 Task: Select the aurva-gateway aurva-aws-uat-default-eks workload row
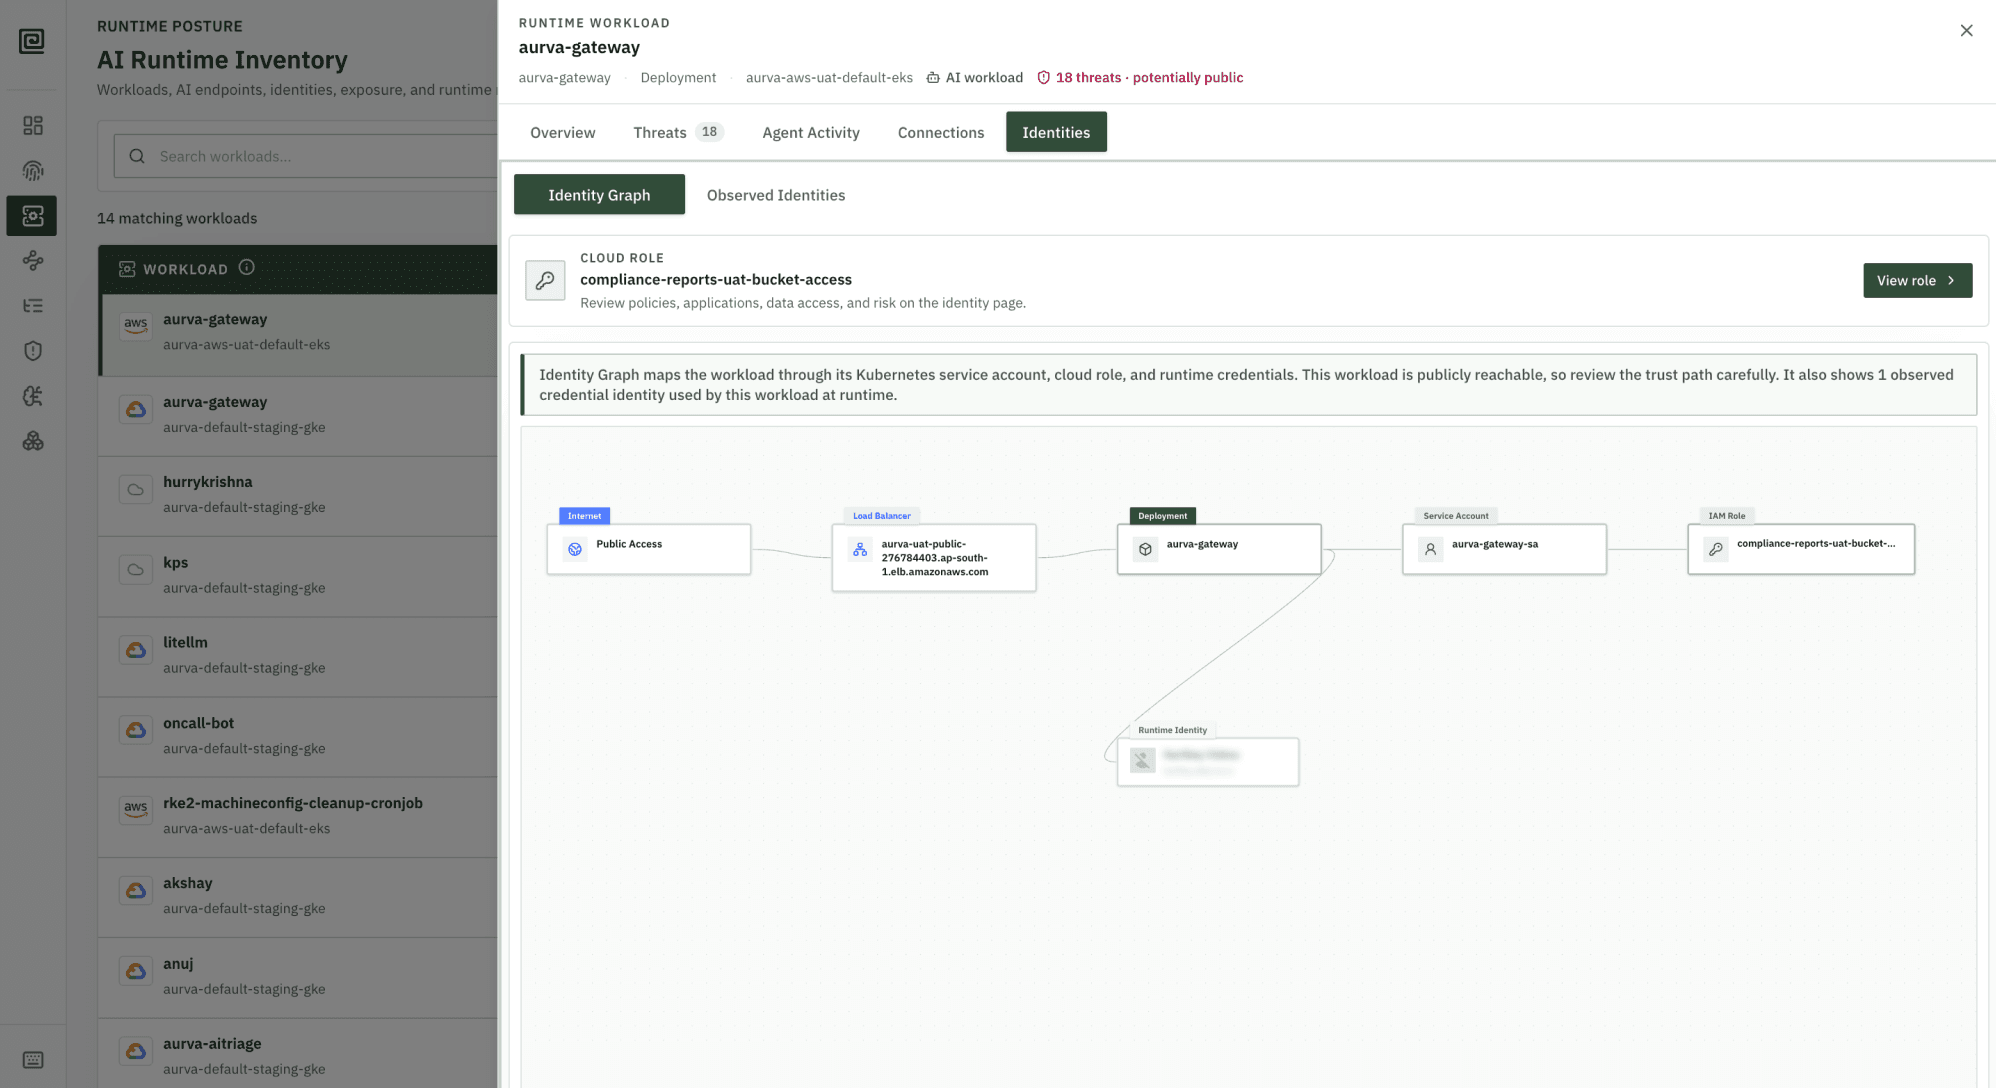pyautogui.click(x=298, y=333)
